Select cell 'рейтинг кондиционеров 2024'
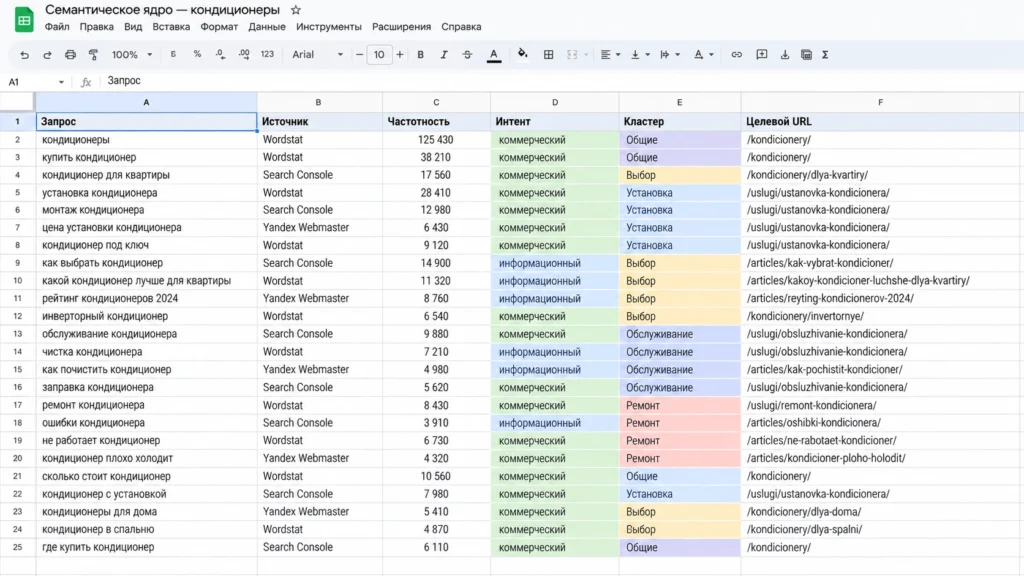 (x=146, y=298)
